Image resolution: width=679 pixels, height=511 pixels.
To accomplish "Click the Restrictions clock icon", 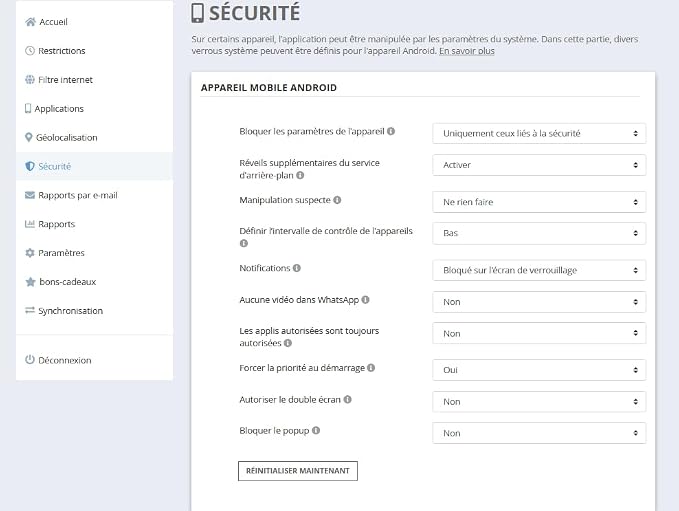I will [29, 51].
